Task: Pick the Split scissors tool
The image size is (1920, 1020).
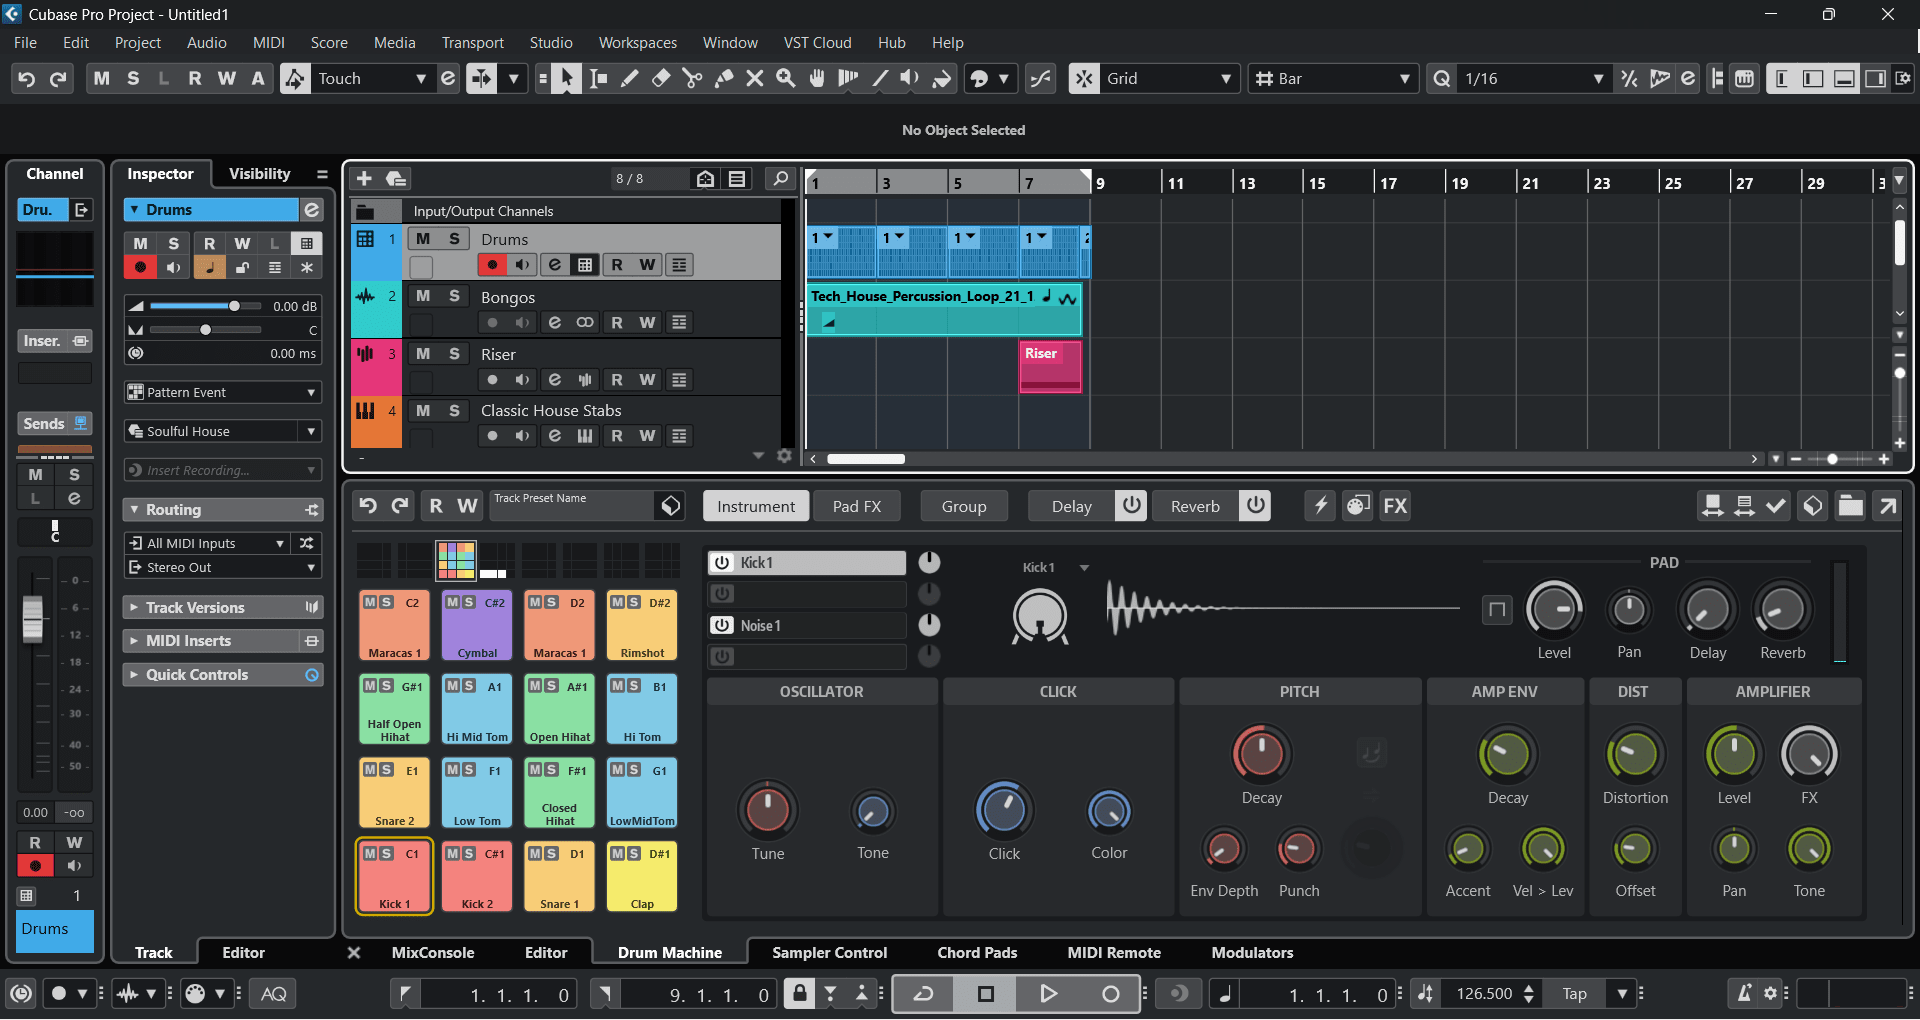Action: point(692,79)
